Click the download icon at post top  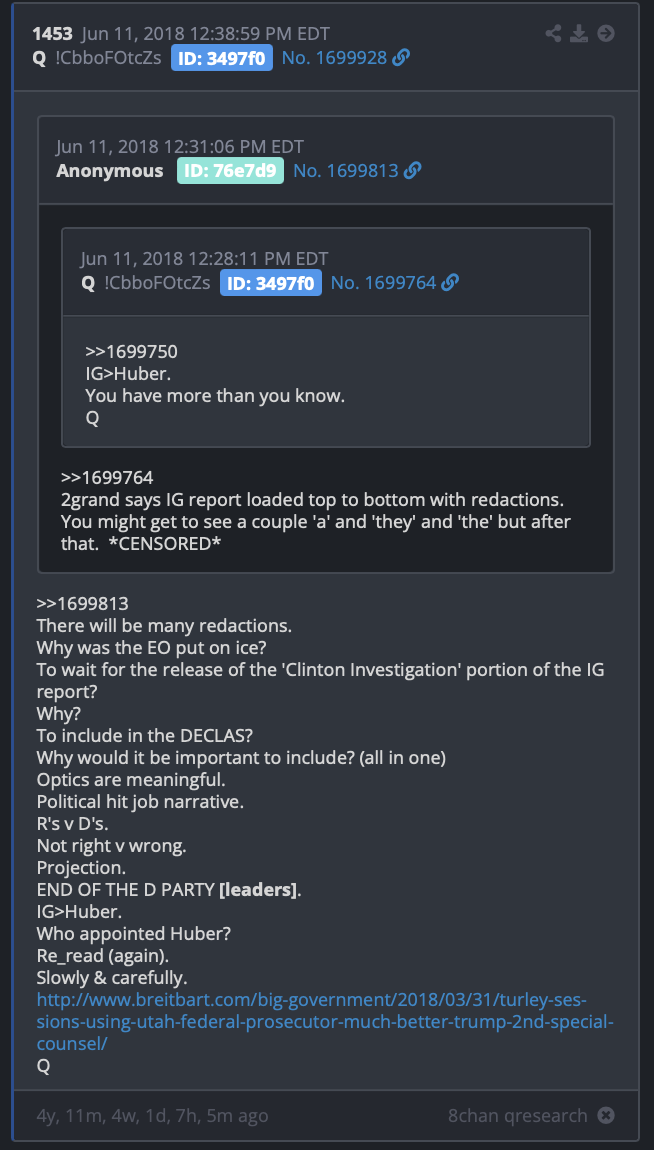579,34
